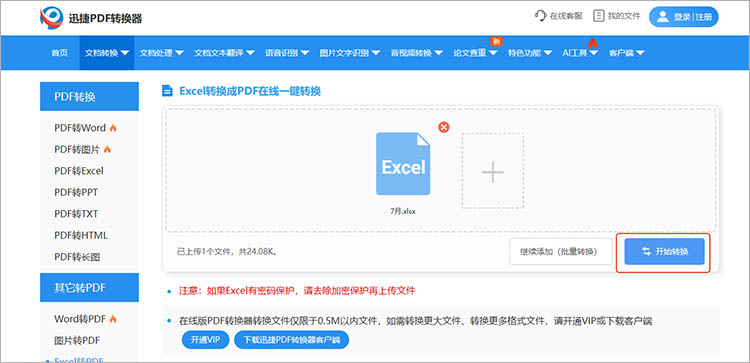Click the Excel转换成PDF在线一键转换 heading
The width and height of the screenshot is (750, 363).
point(250,91)
